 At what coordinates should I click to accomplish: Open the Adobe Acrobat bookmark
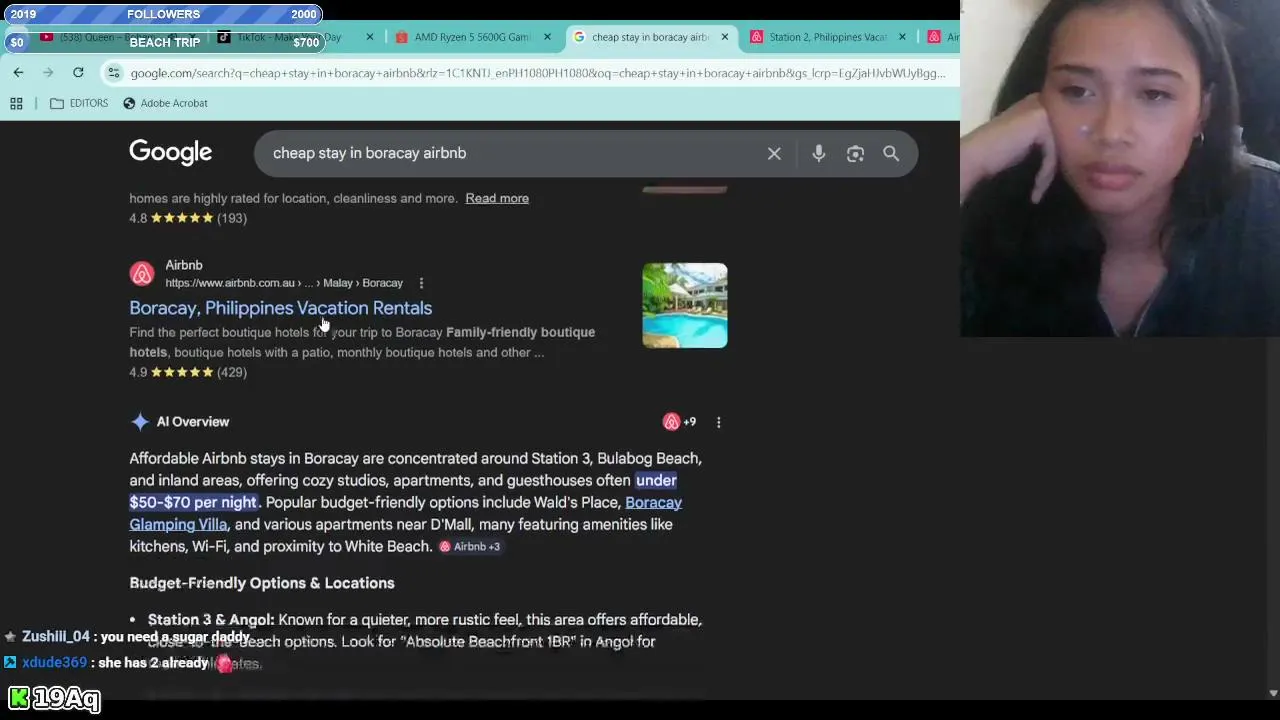click(165, 103)
